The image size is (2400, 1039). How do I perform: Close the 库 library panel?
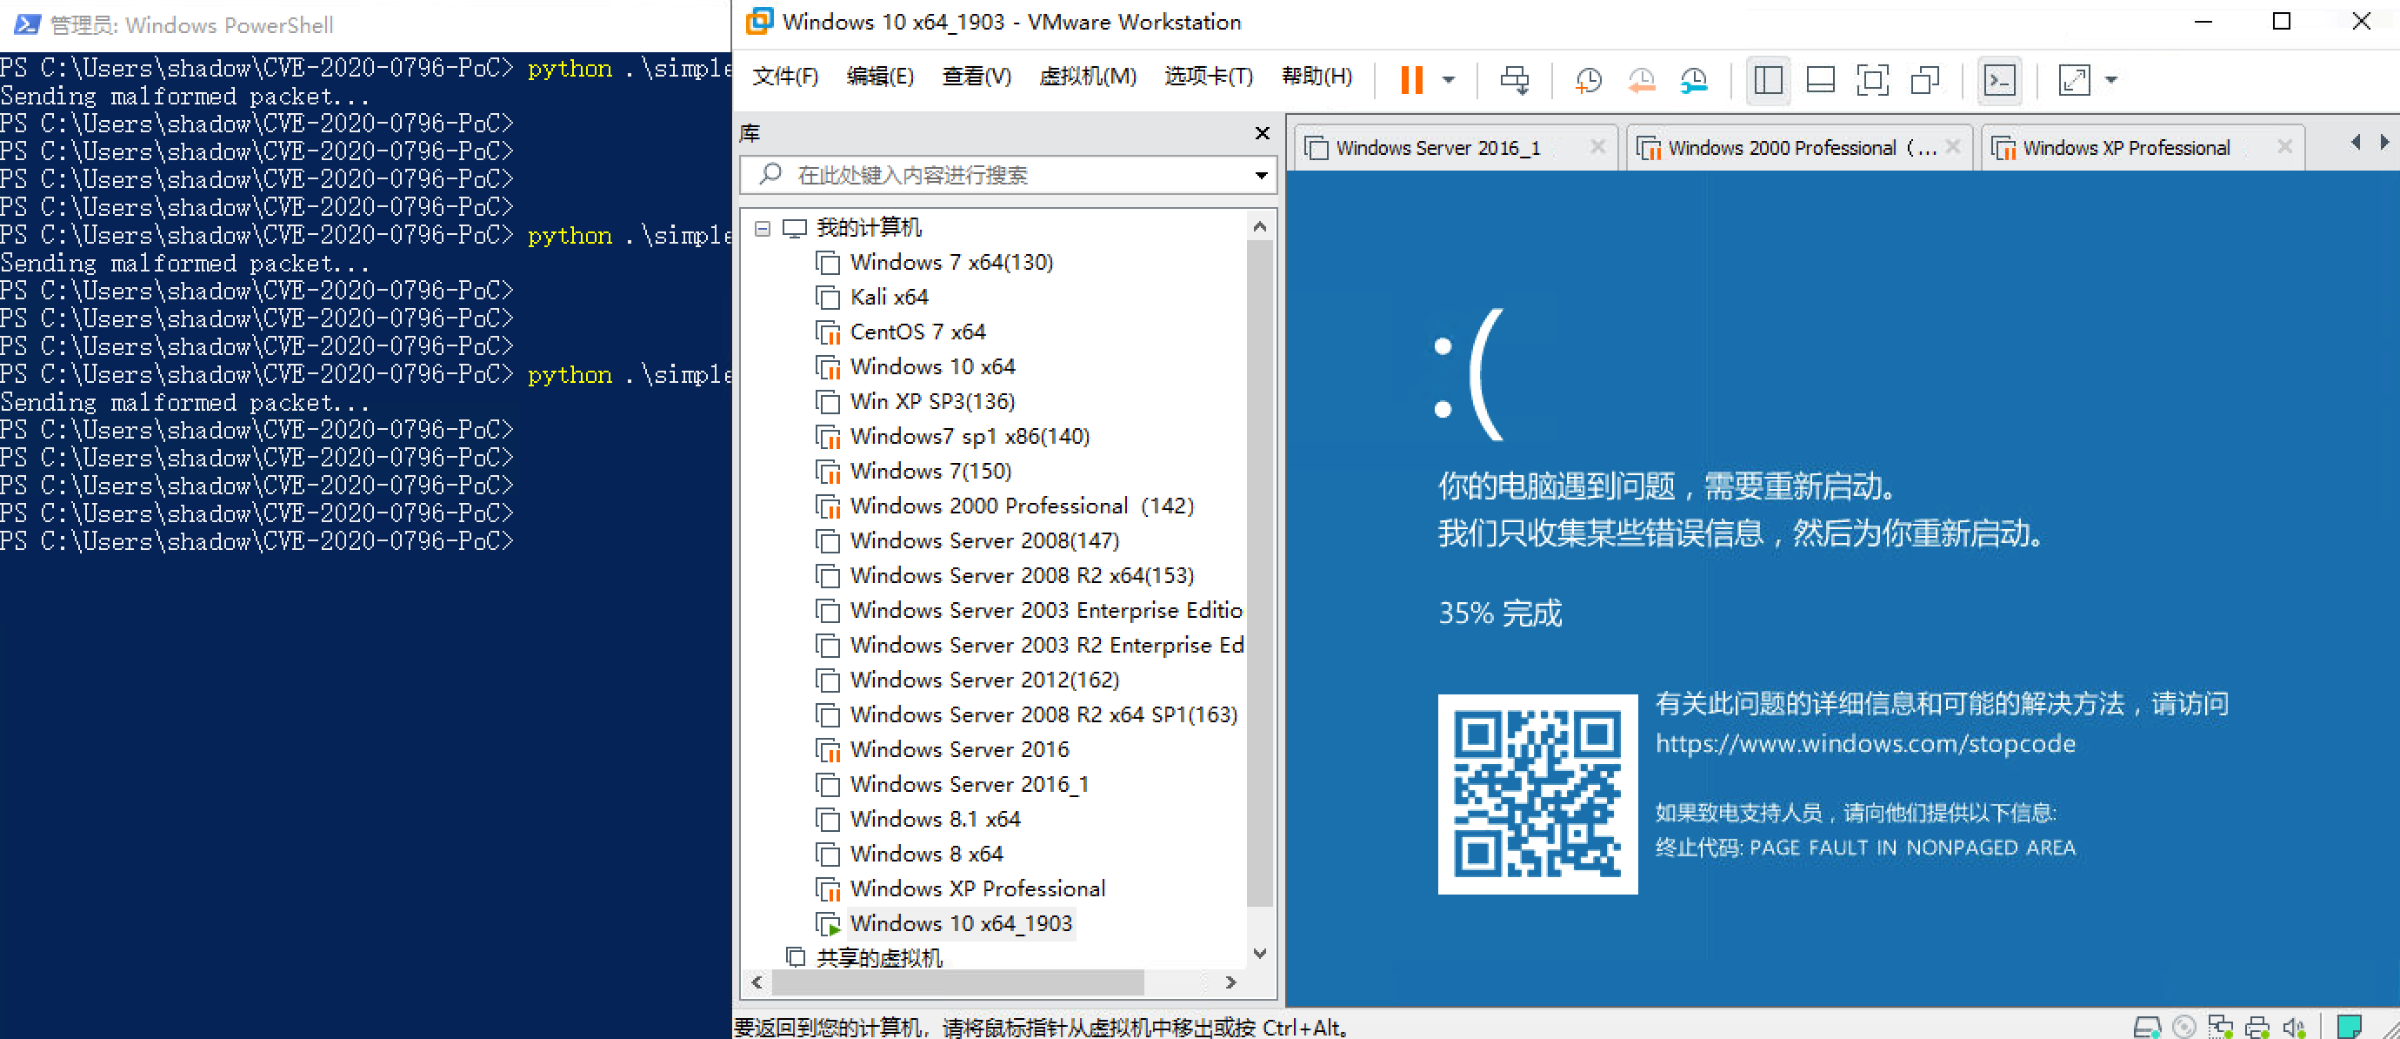click(x=1262, y=133)
